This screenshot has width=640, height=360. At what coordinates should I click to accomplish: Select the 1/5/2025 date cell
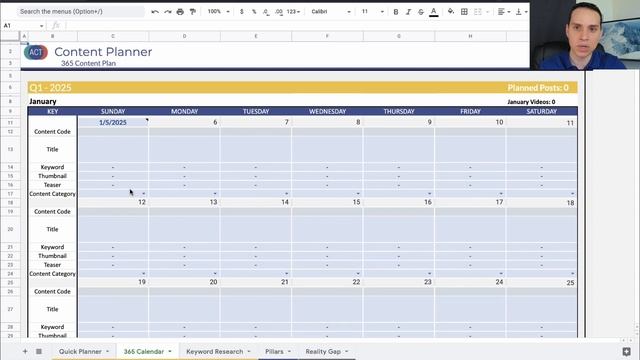point(113,122)
